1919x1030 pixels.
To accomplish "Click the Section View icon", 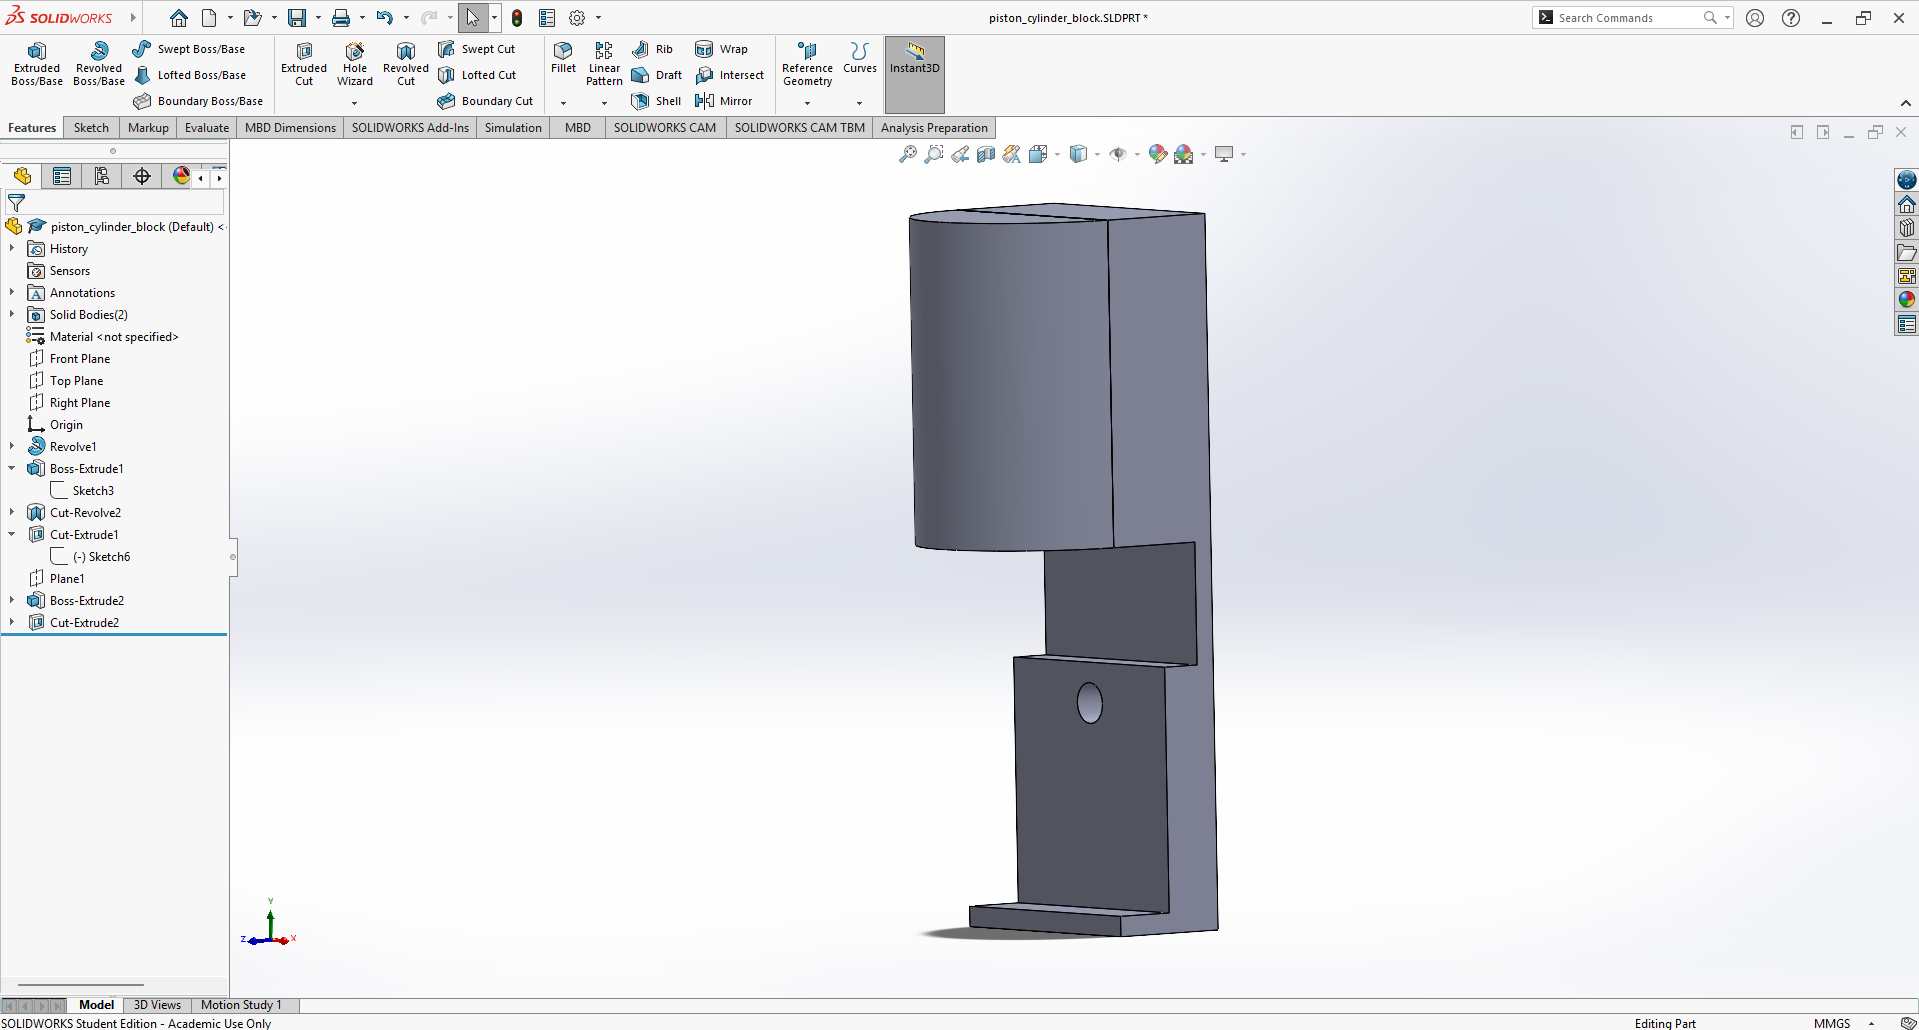I will coord(986,154).
